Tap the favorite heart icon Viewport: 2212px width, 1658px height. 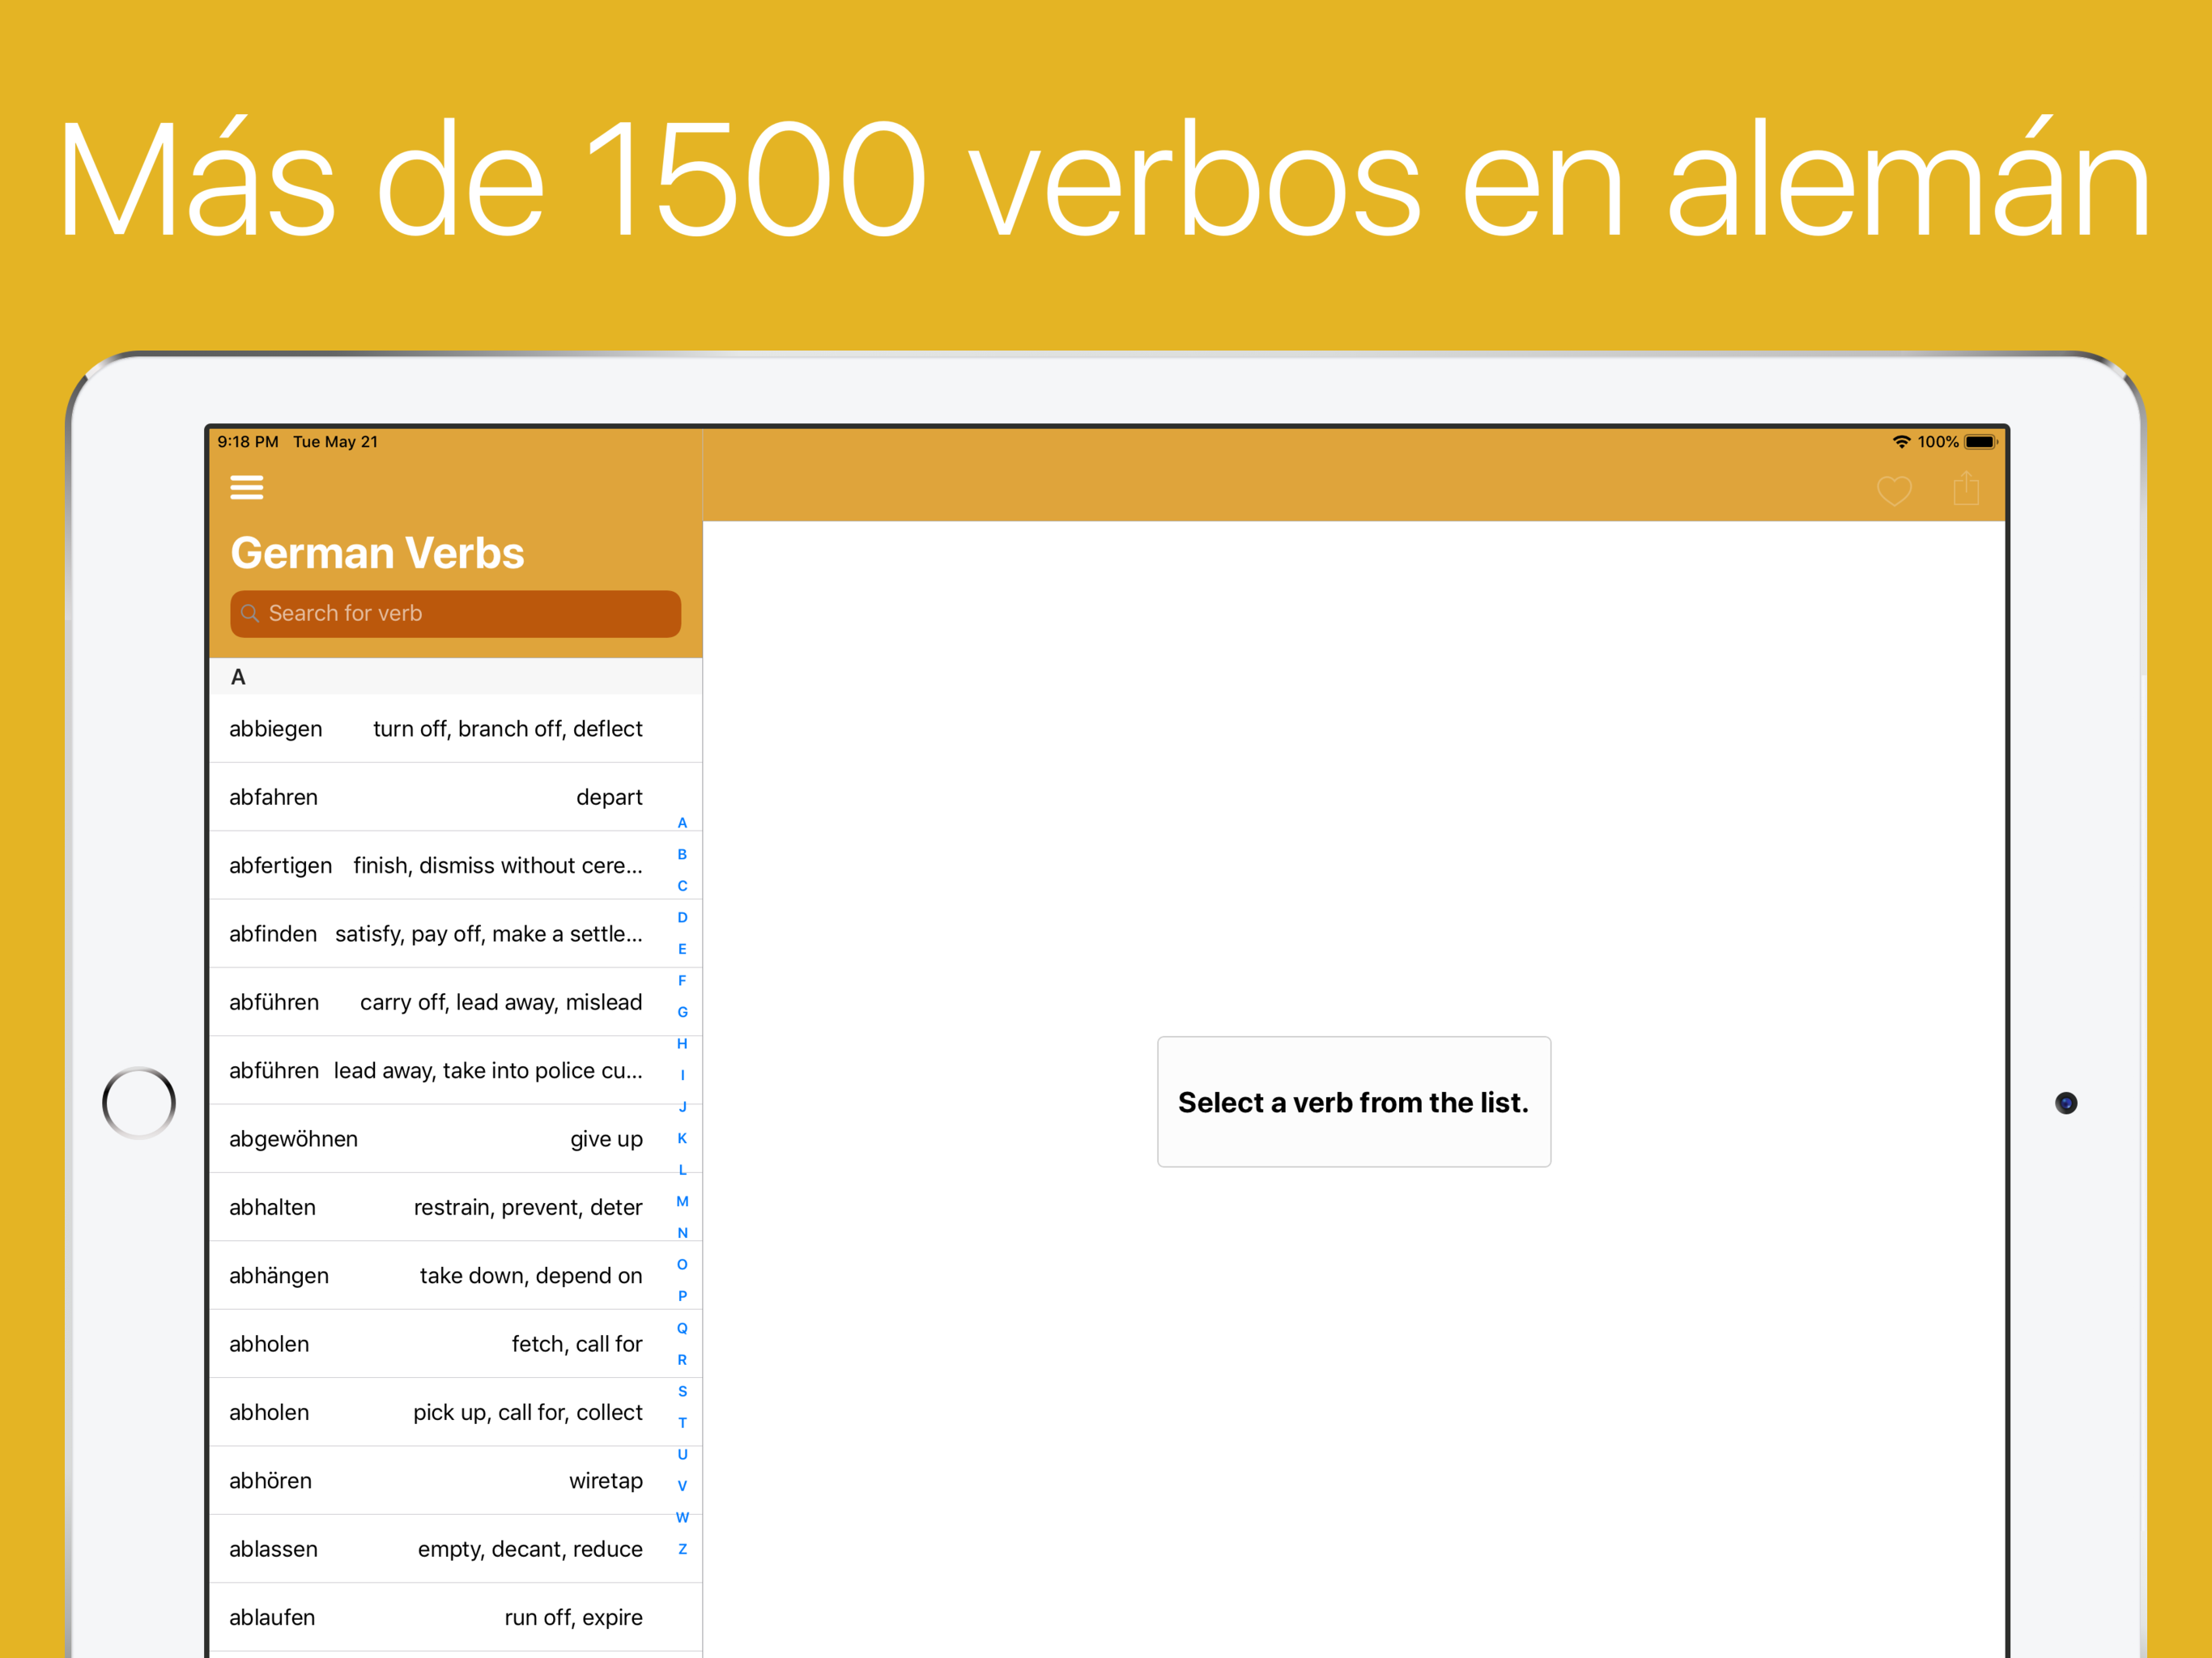[x=1893, y=490]
